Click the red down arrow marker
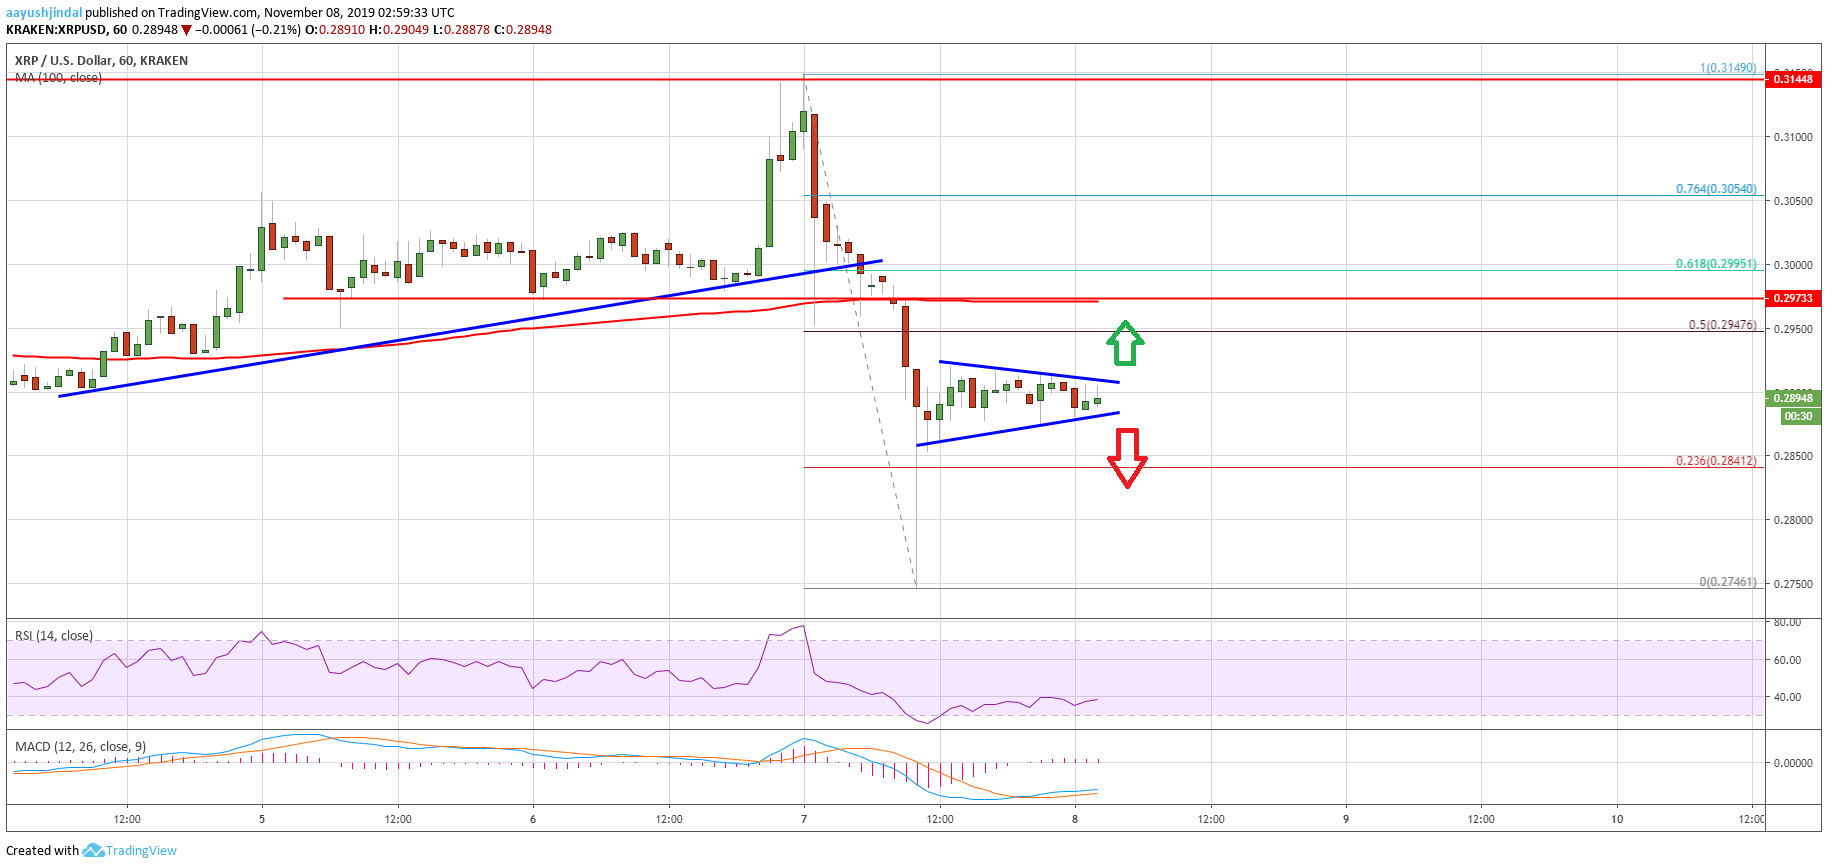 (1127, 458)
